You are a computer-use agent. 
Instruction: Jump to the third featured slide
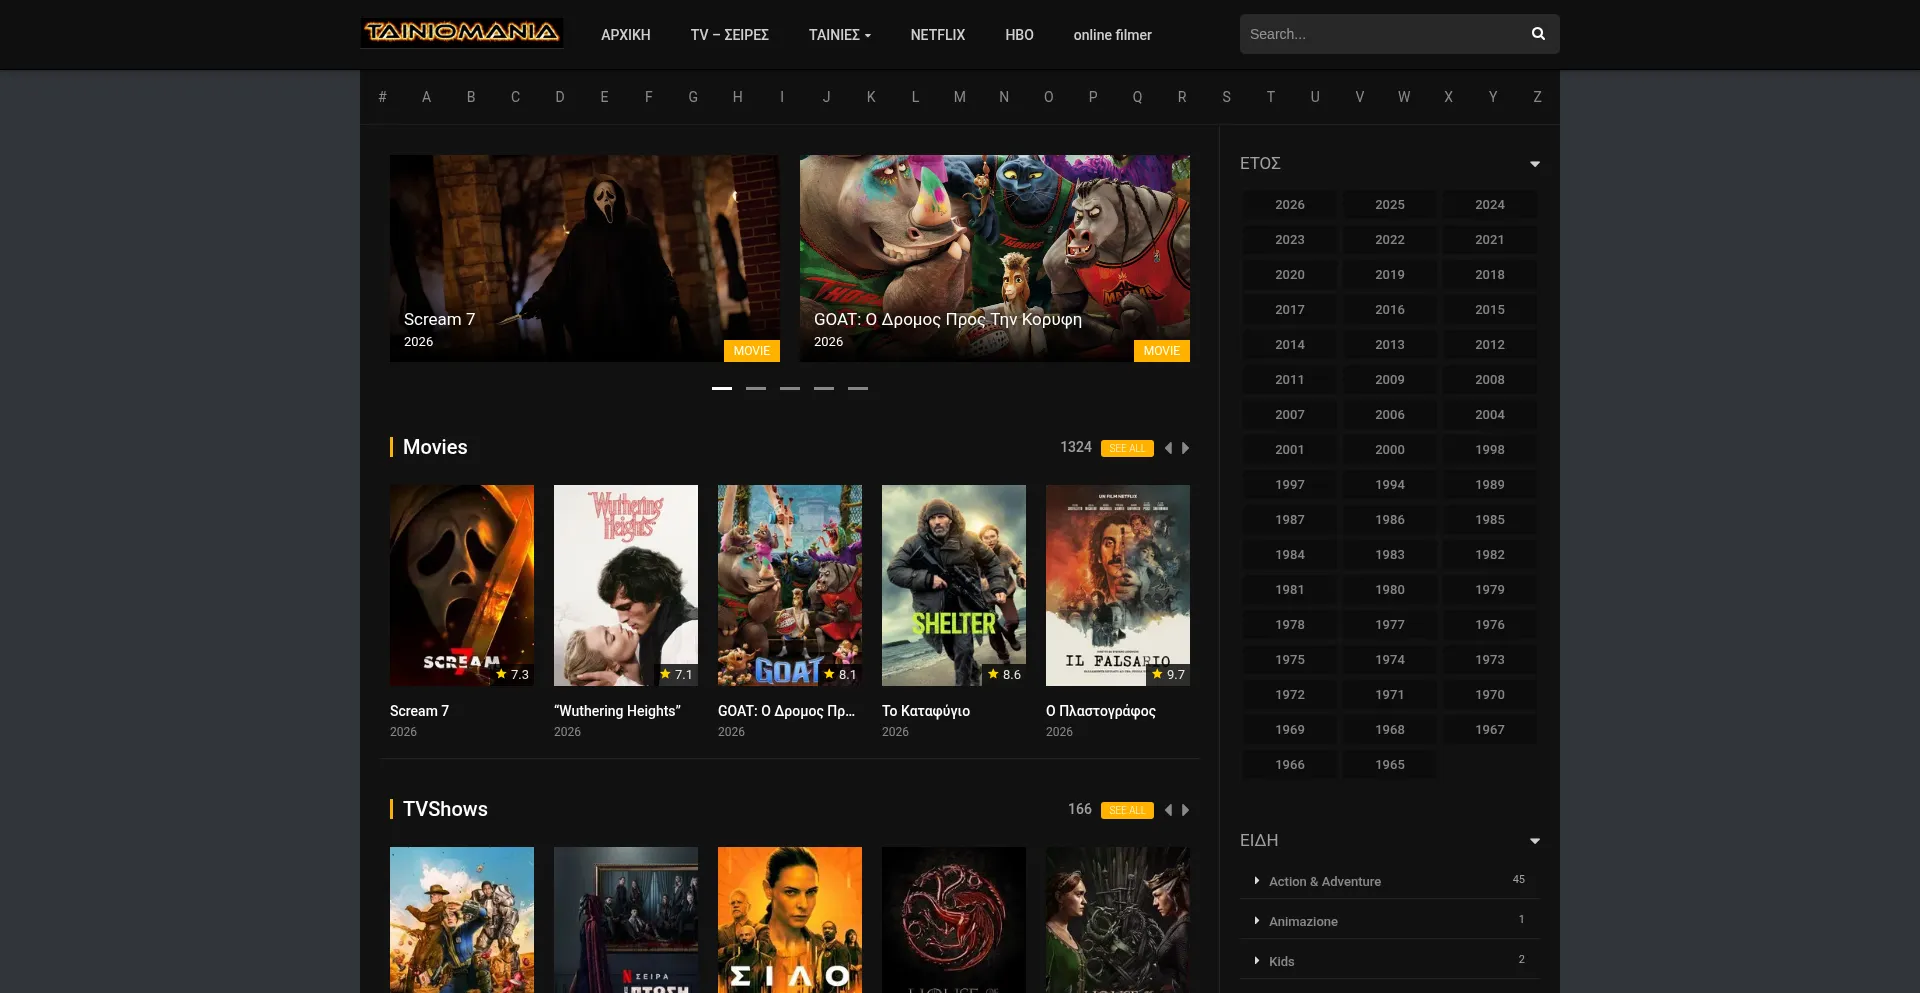(x=790, y=388)
